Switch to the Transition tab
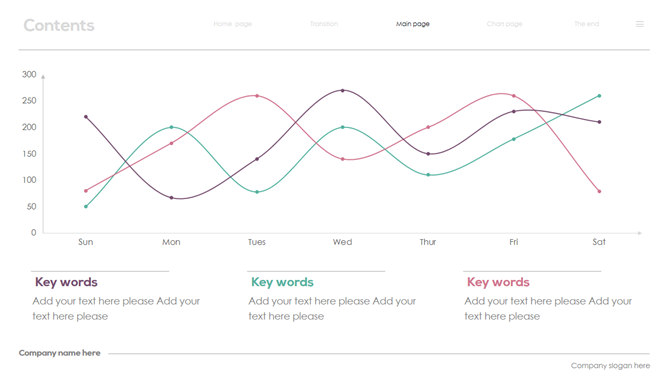Screen dimensions: 668x376 [324, 24]
